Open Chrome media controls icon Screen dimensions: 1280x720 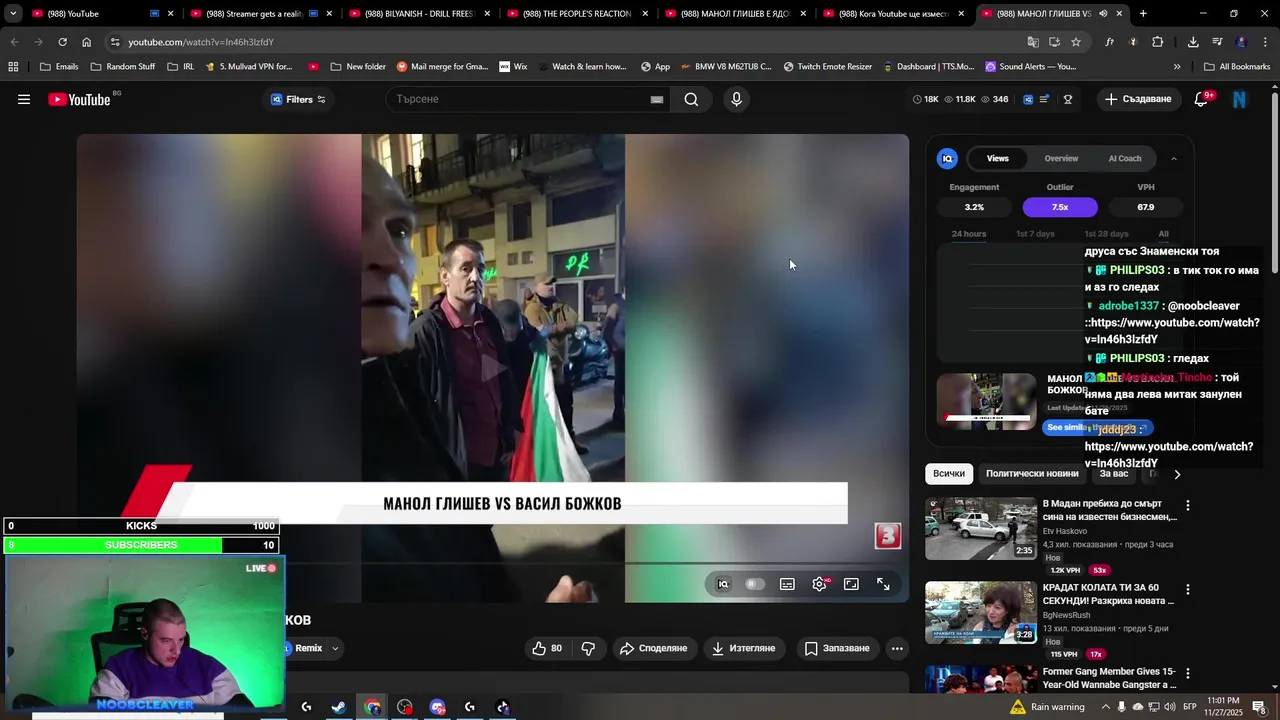tap(1217, 42)
